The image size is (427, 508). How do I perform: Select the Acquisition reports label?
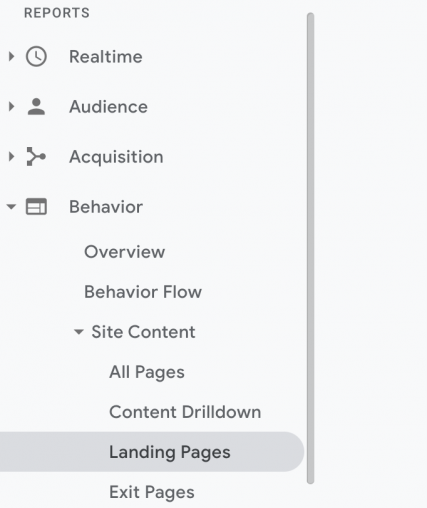pos(116,157)
